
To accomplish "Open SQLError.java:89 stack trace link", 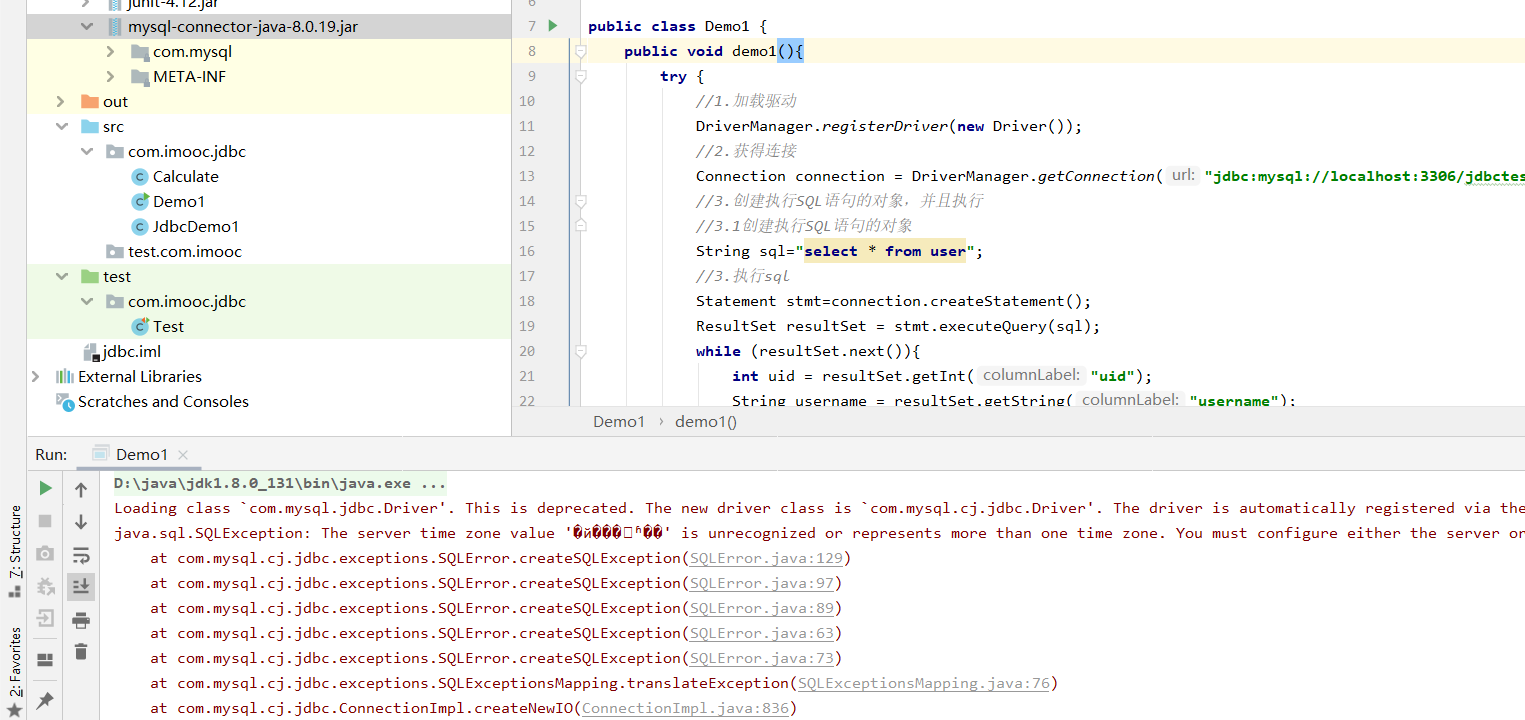I will [x=762, y=608].
